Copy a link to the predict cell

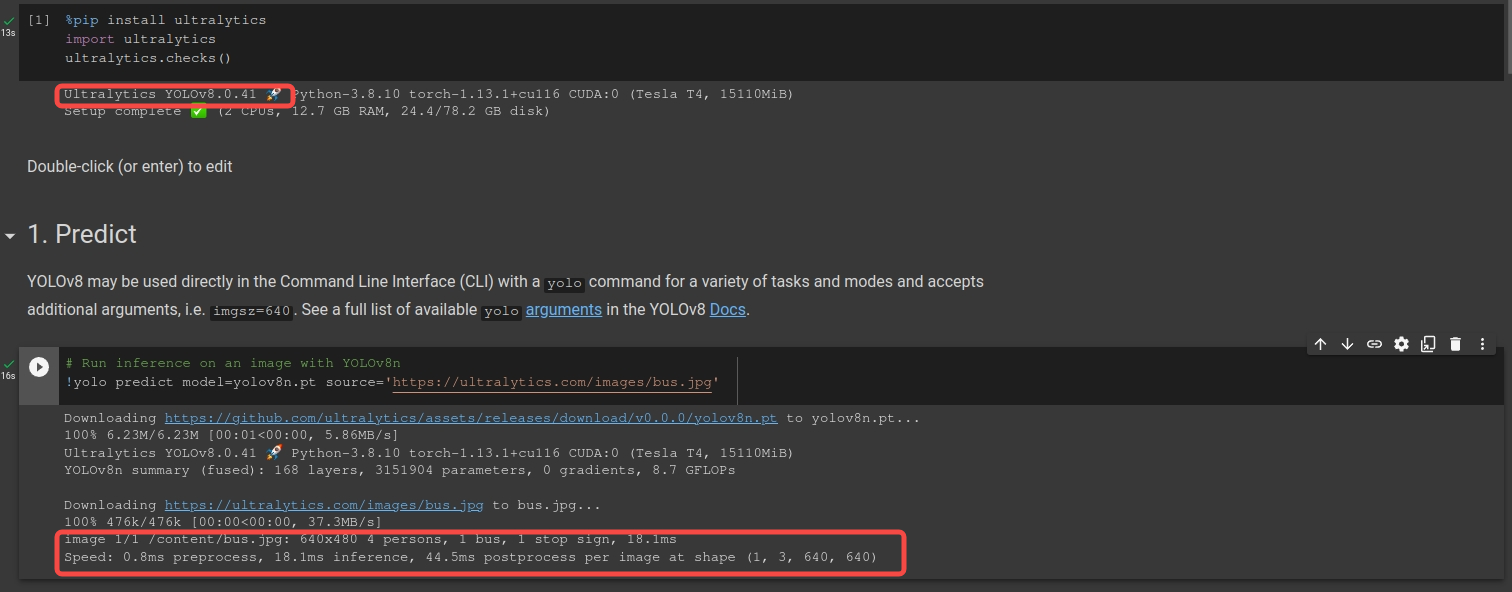tap(1375, 344)
